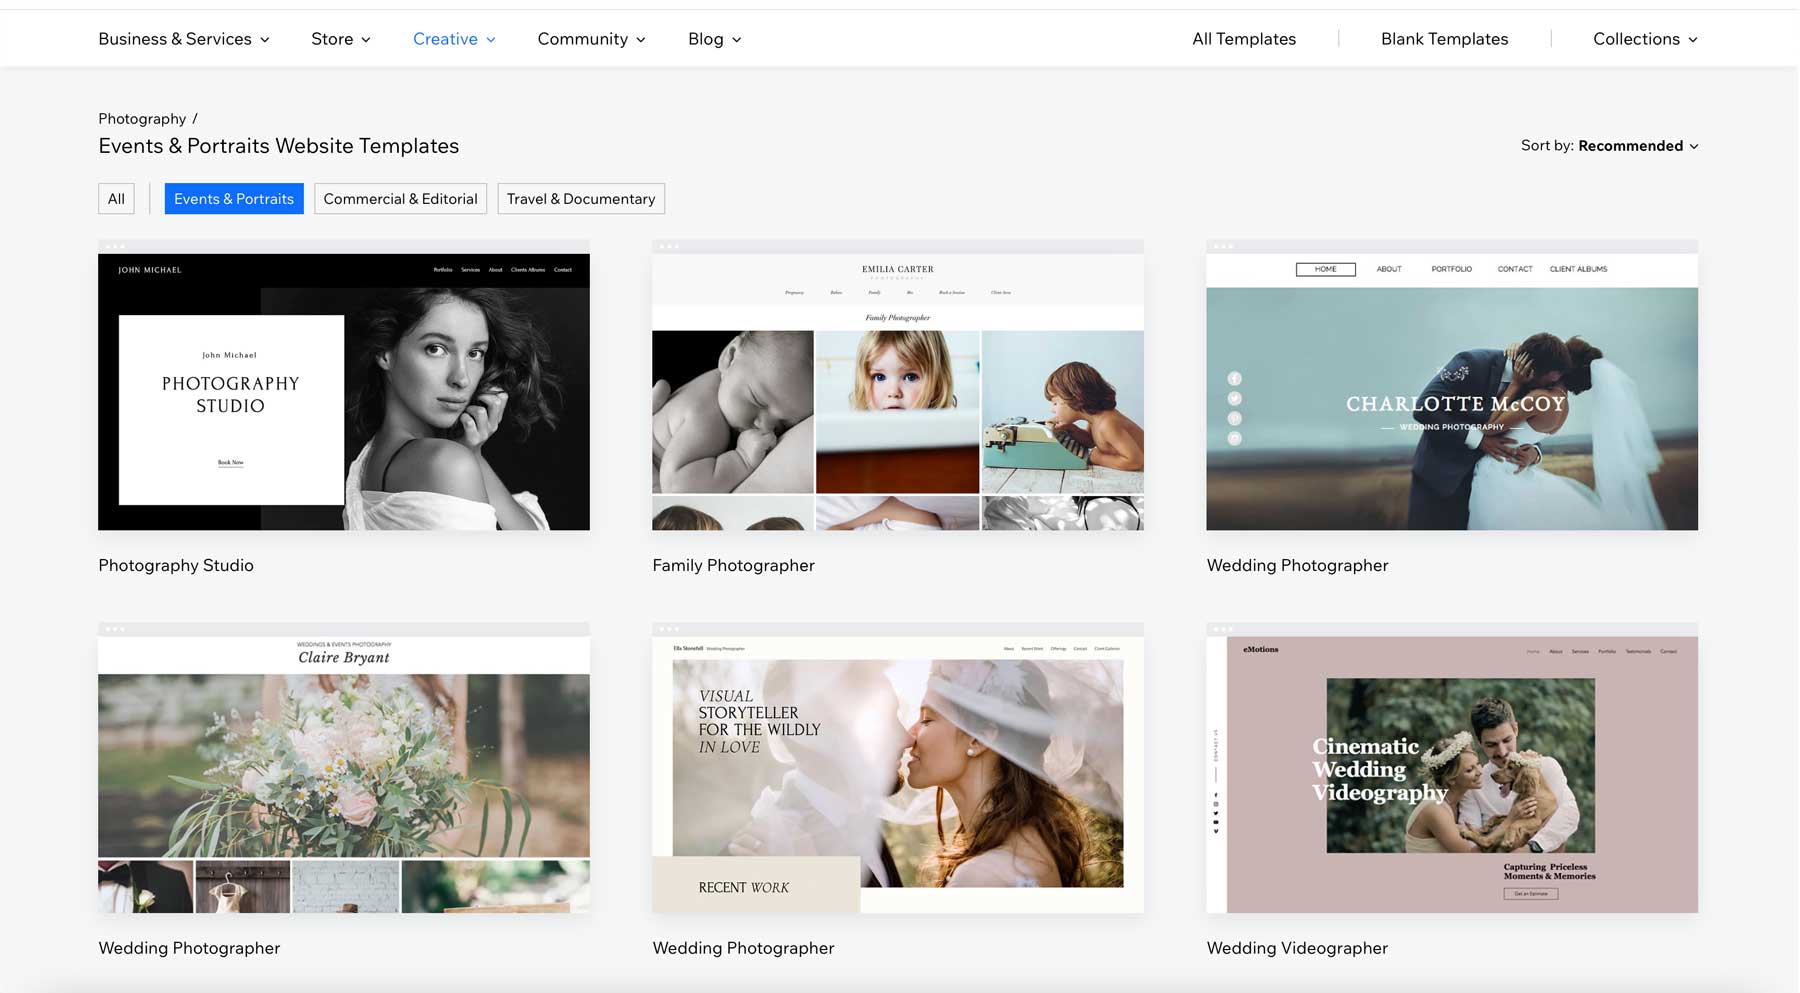Select the Pinterest icon in the Wedding Photographer preview

1235,418
